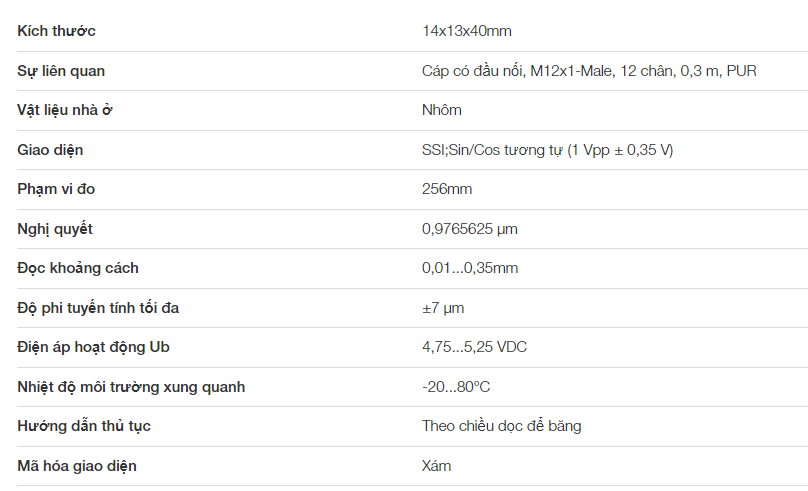Click the 'Đọc khoảng cách' label
This screenshot has height=491, width=808.
pos(78,268)
